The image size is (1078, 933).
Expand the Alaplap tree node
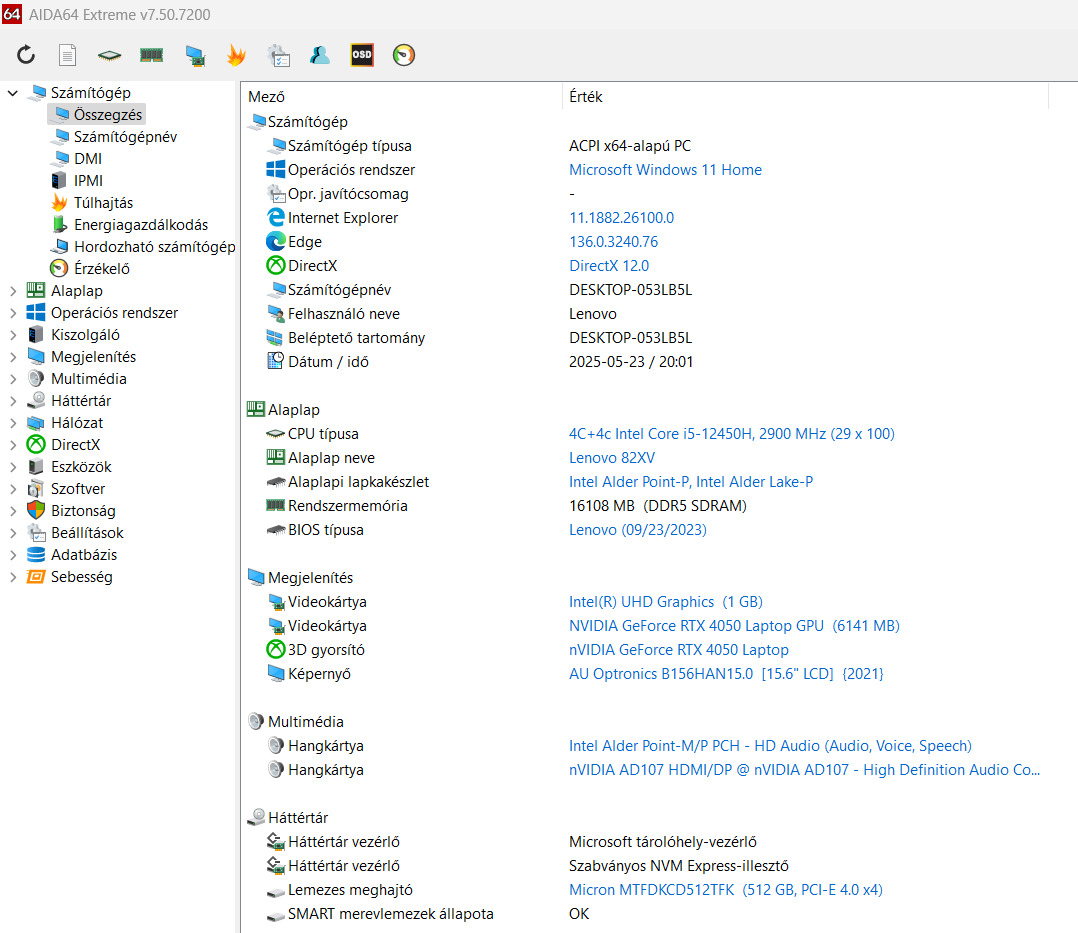12,291
